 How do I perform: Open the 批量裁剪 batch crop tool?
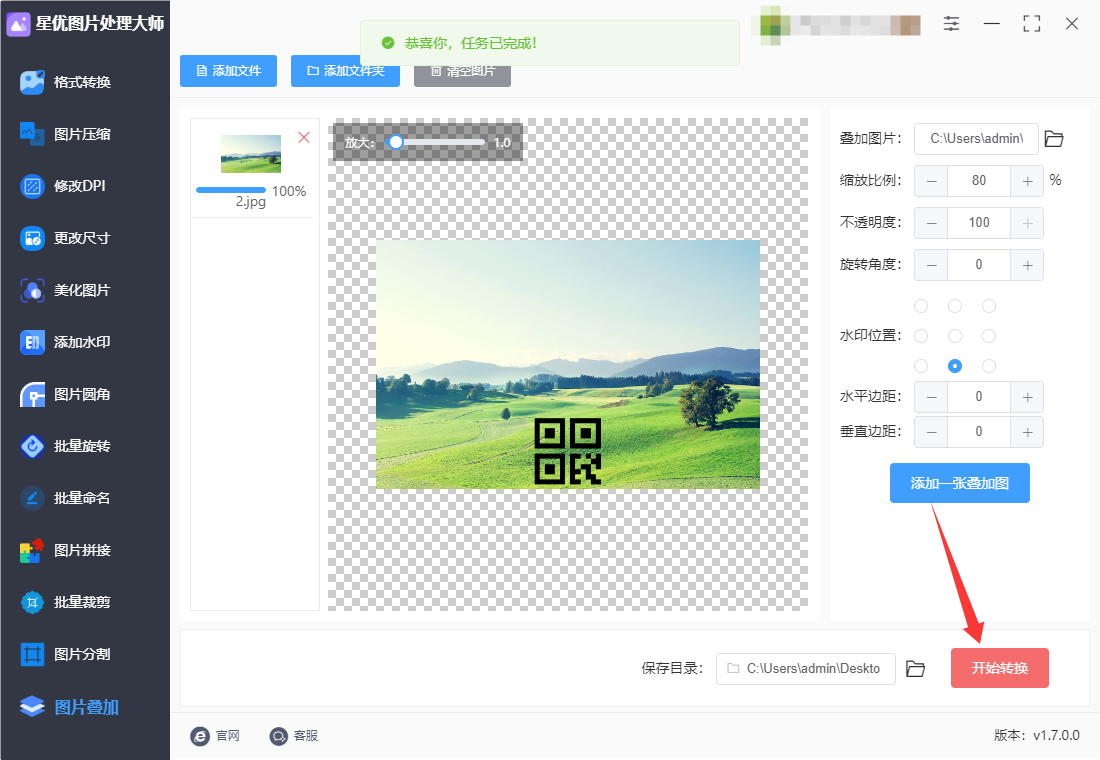(x=65, y=602)
